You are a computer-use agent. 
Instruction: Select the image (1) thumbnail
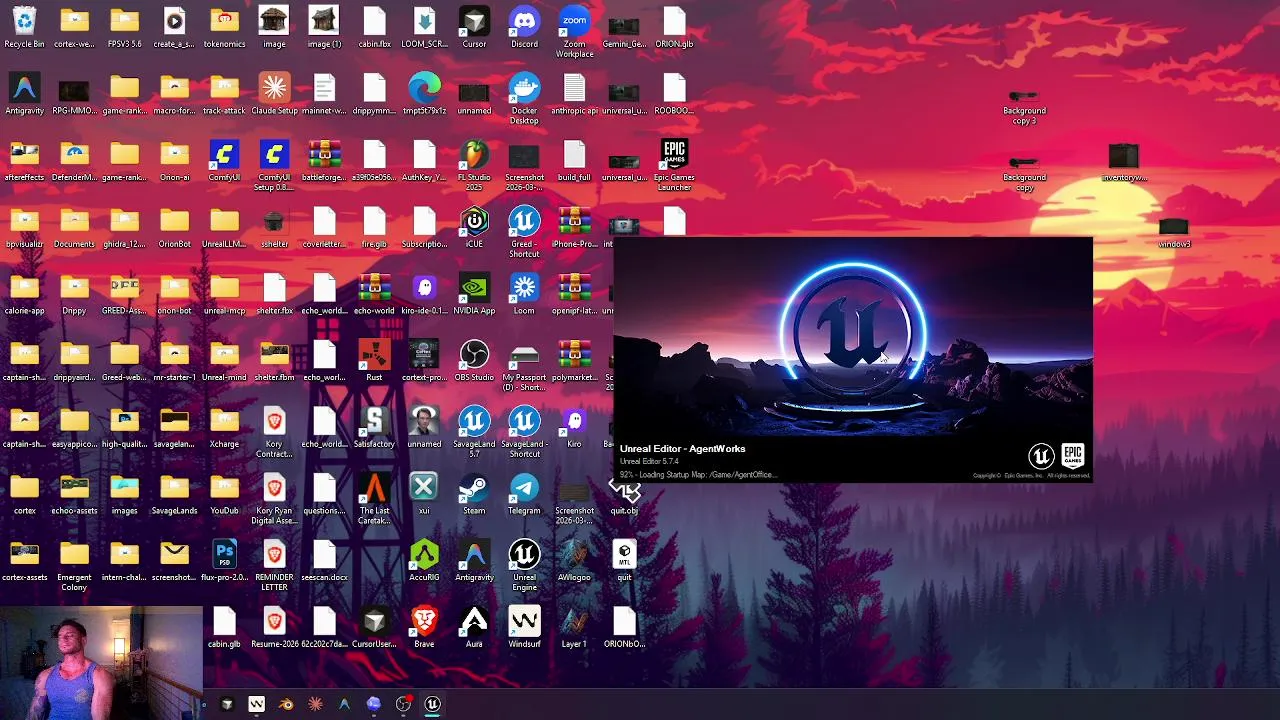[x=324, y=28]
